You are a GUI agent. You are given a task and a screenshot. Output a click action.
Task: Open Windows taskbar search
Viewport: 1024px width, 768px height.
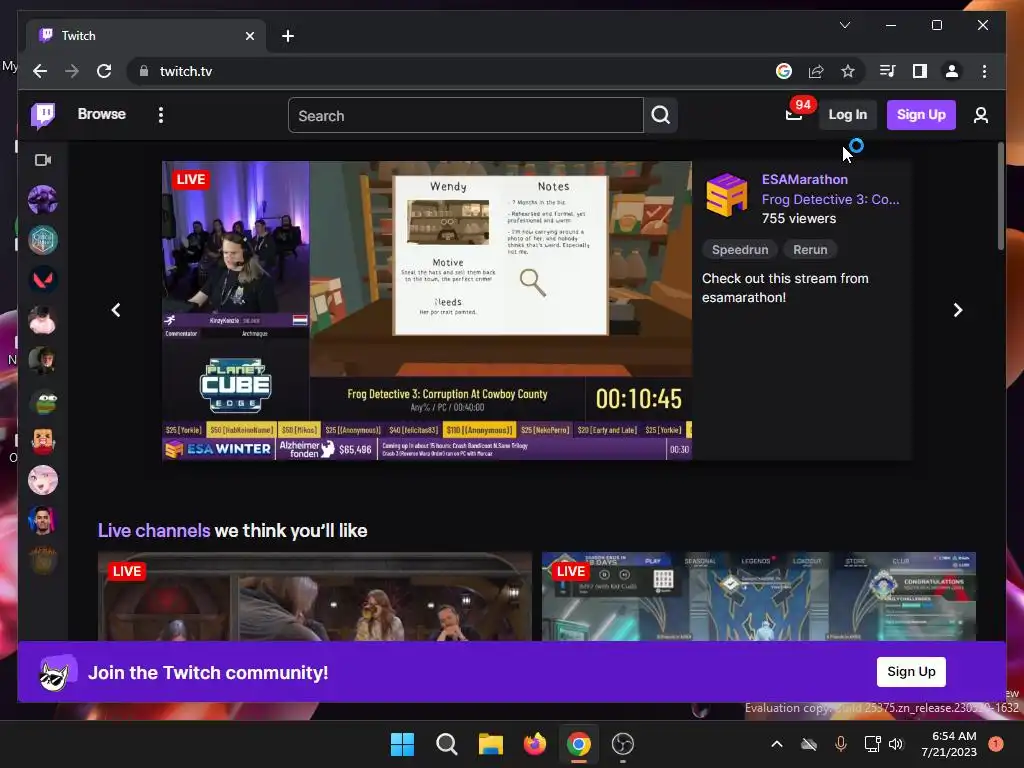447,744
